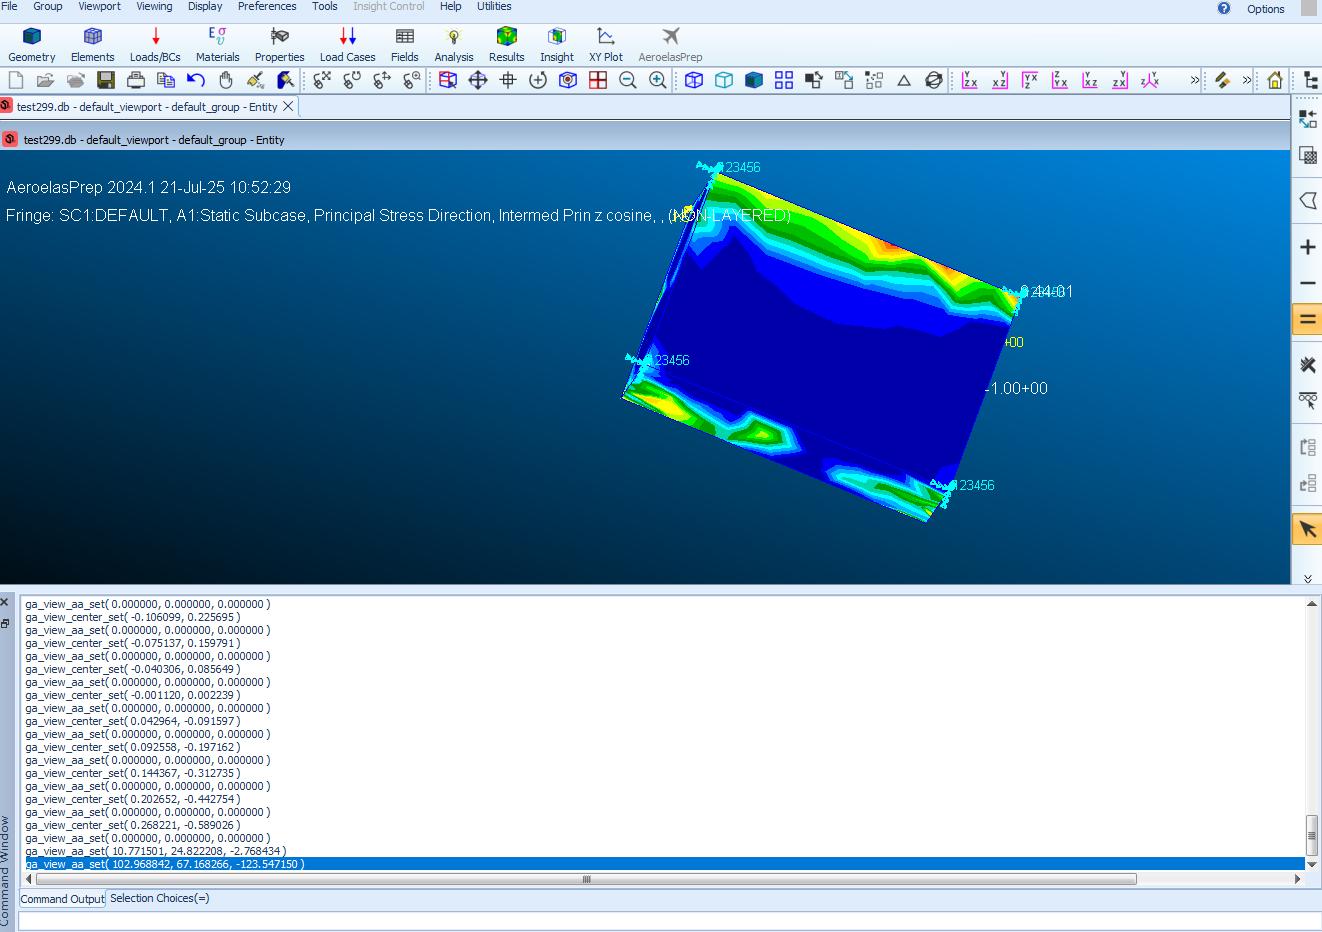The width and height of the screenshot is (1322, 932).
Task: Open the Options dropdown at top right
Action: 1265,9
